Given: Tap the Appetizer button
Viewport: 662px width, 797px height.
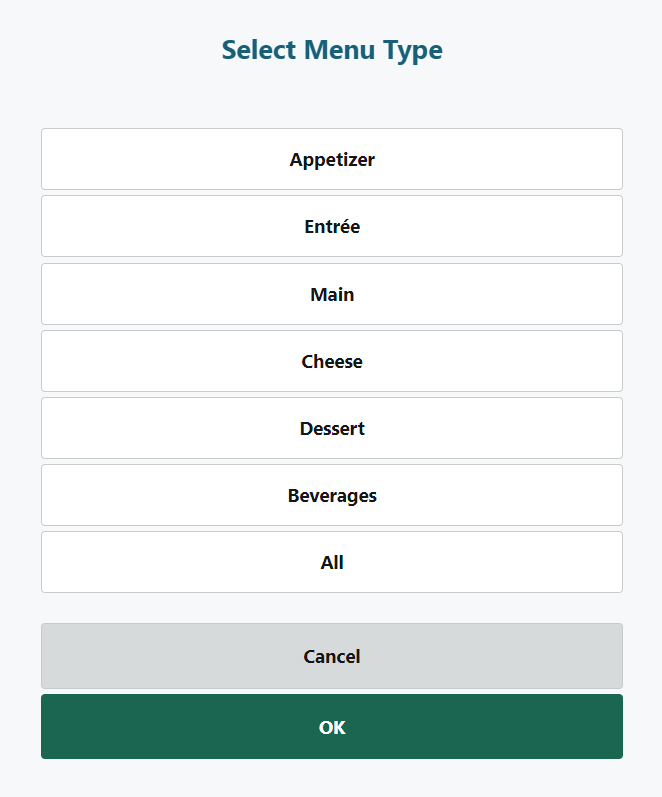Looking at the screenshot, I should pos(332,159).
